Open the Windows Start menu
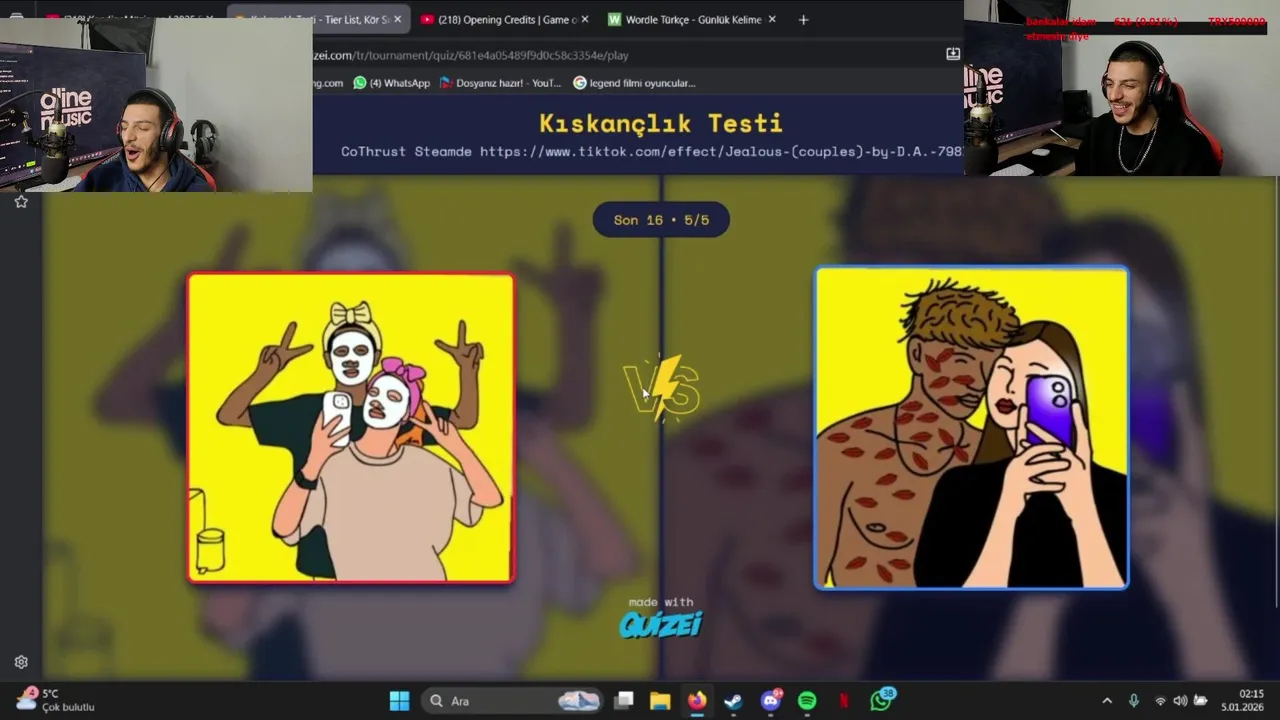 tap(399, 701)
